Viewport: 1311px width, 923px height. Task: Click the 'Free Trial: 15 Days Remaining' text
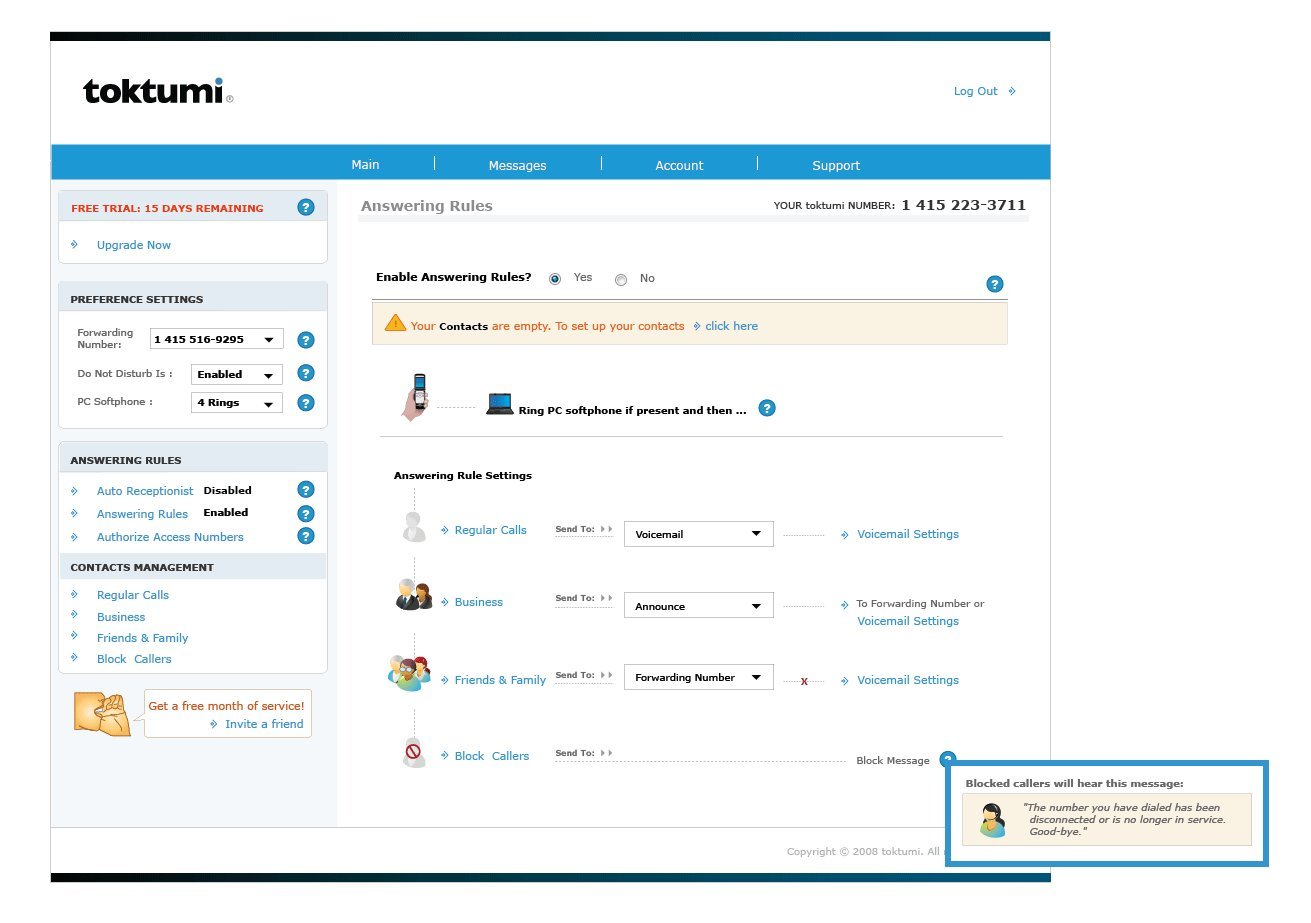[167, 208]
